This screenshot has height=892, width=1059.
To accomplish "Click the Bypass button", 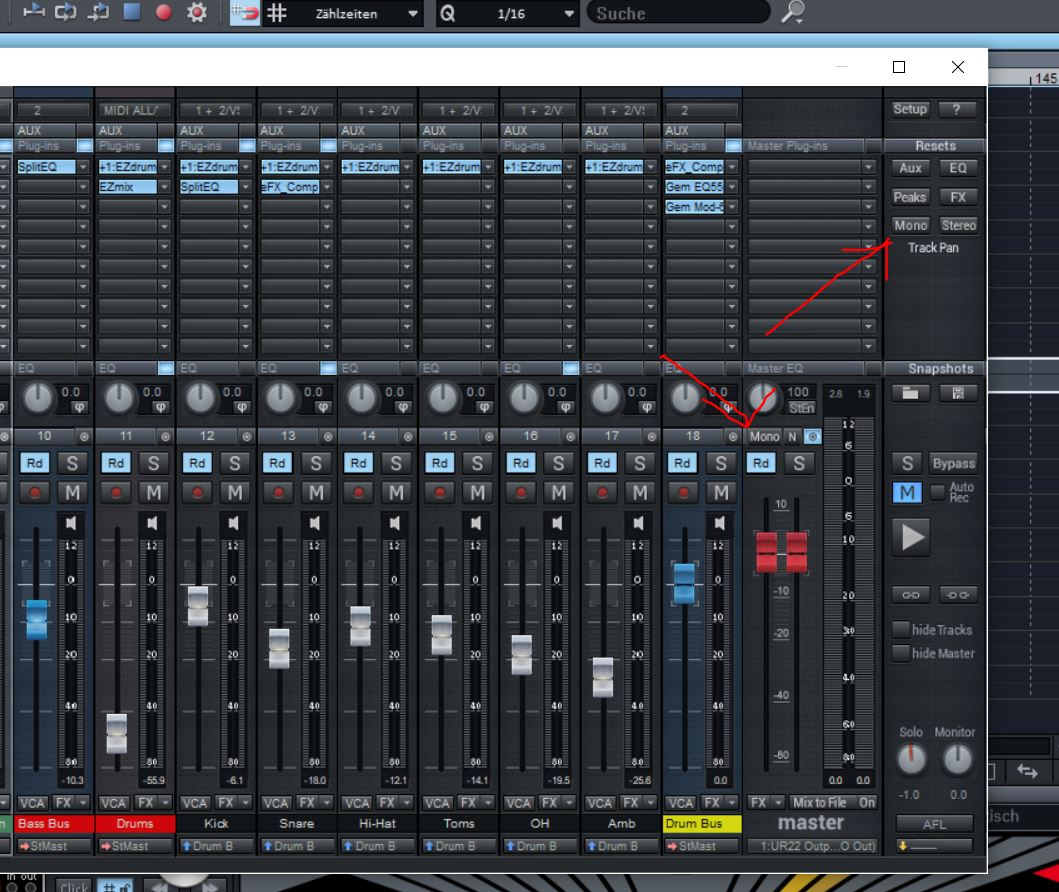I will click(x=954, y=463).
